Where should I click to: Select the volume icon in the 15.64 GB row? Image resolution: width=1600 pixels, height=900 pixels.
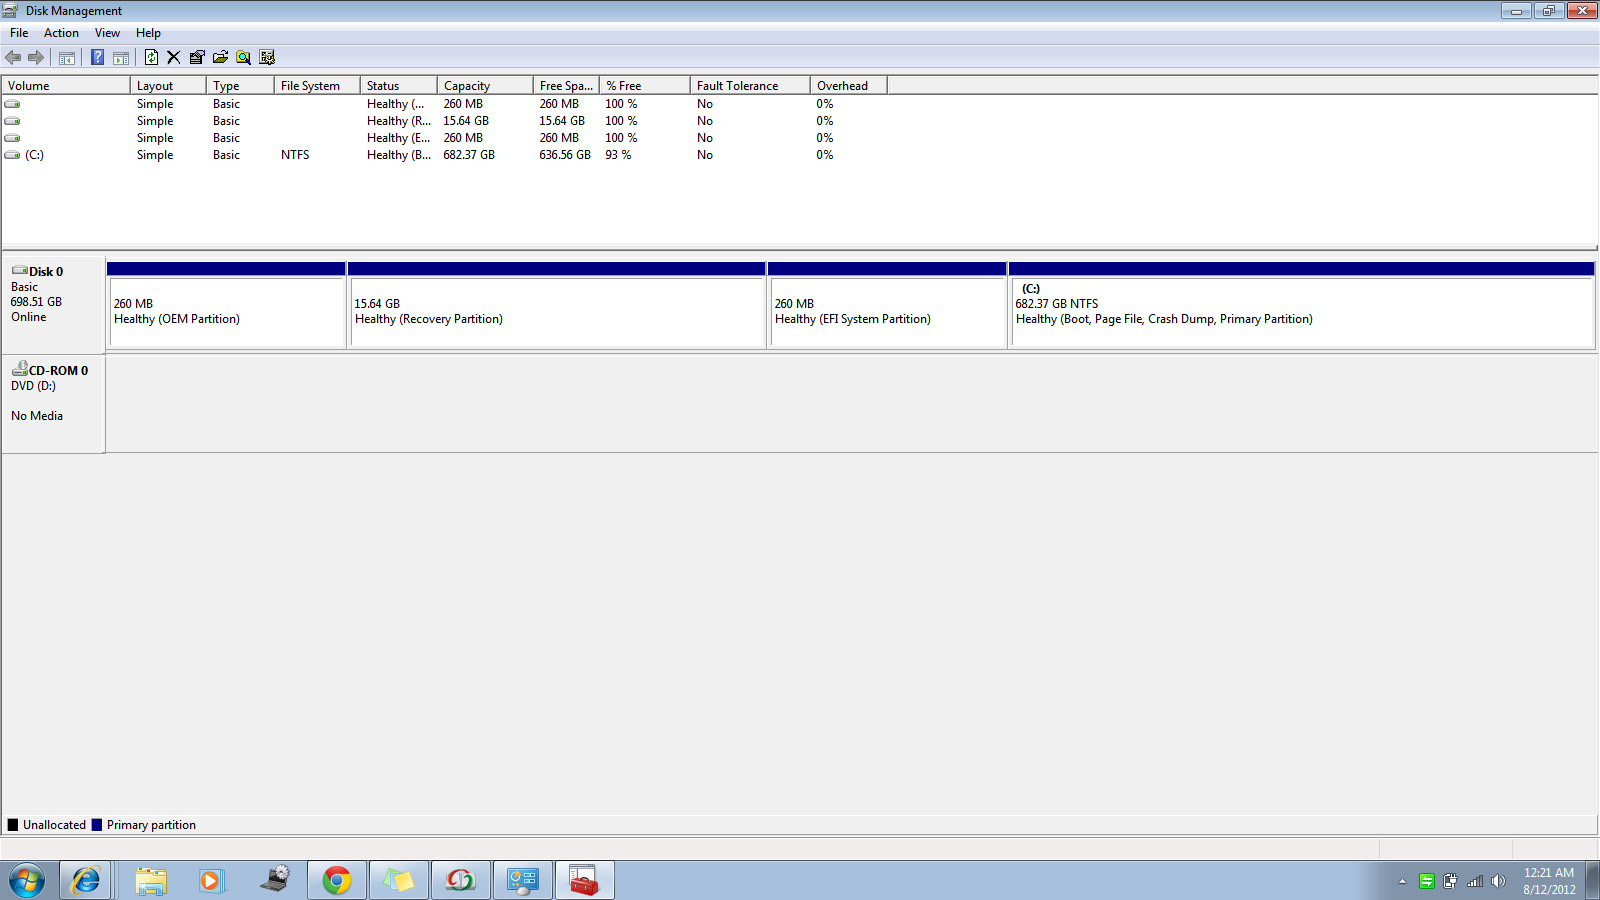12,121
